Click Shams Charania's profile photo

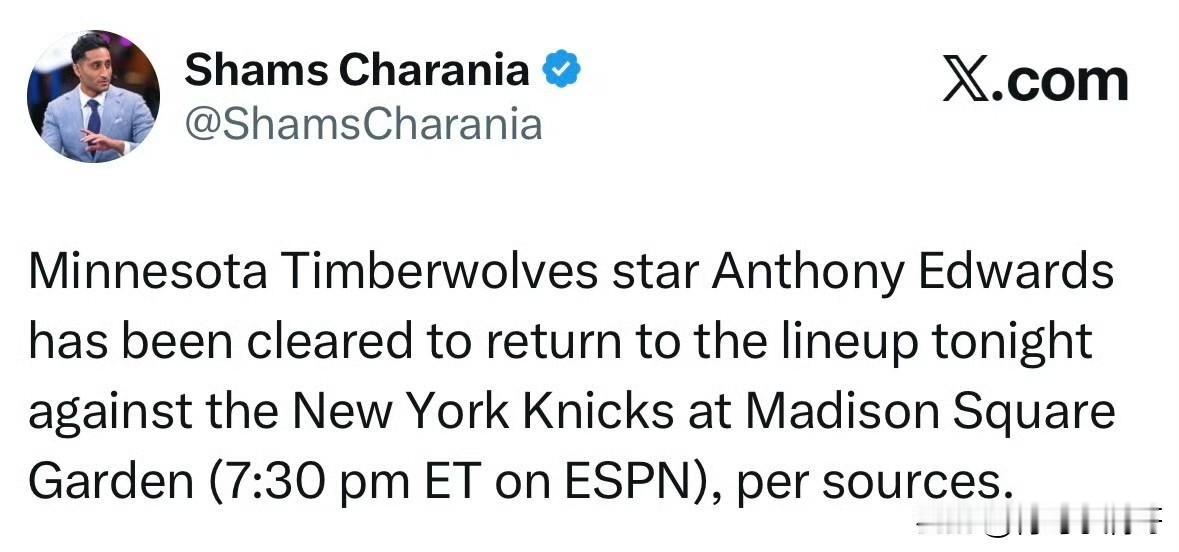94,97
